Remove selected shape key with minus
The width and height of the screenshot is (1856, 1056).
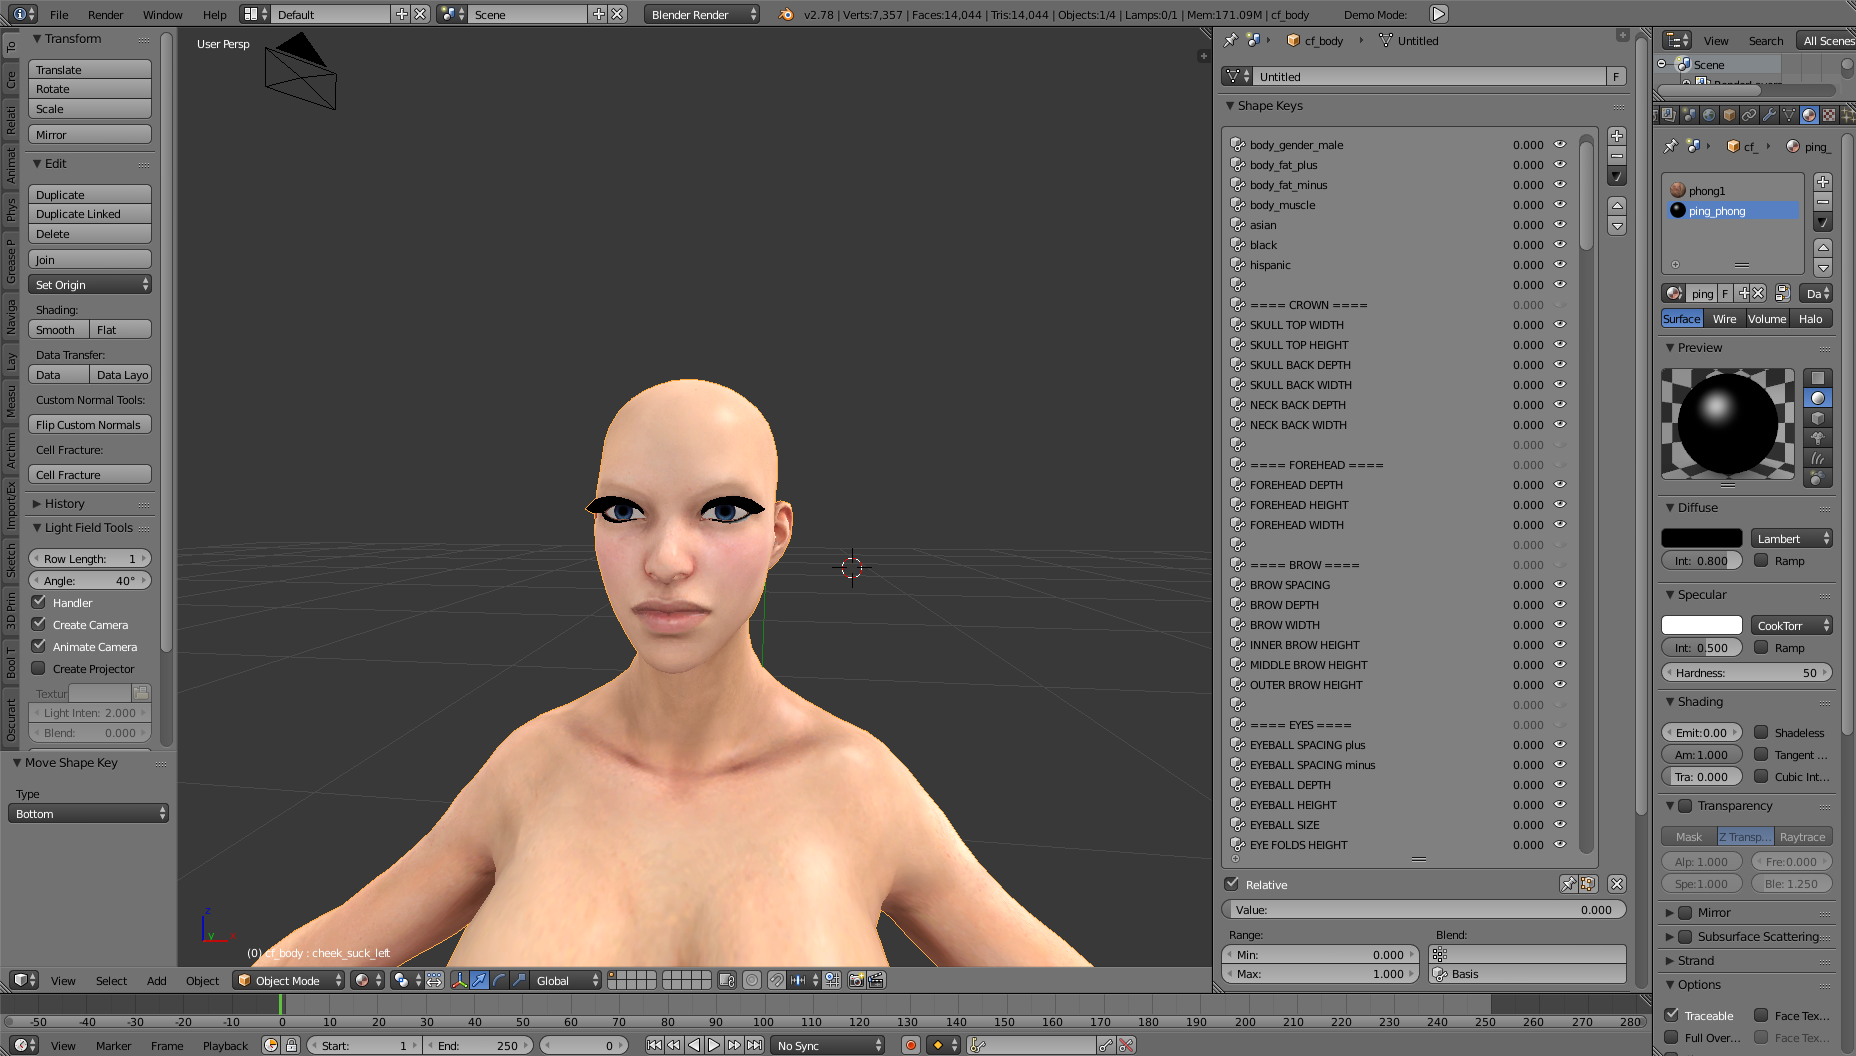pos(1617,156)
